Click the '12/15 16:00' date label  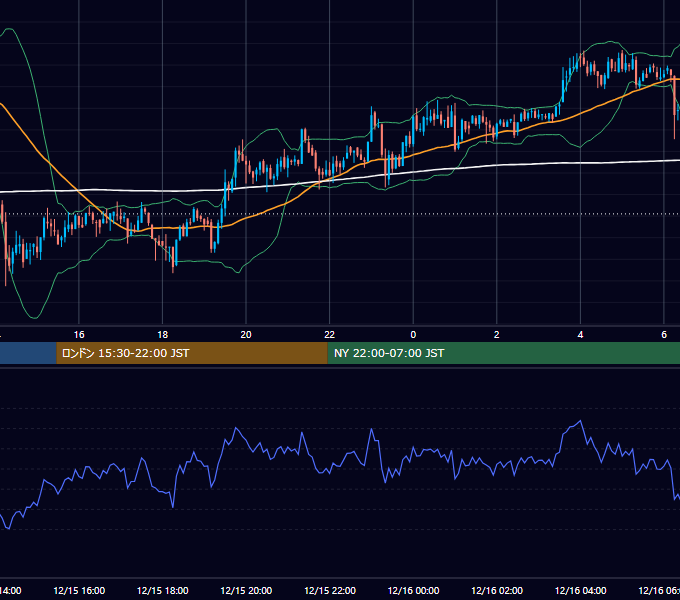click(x=79, y=590)
